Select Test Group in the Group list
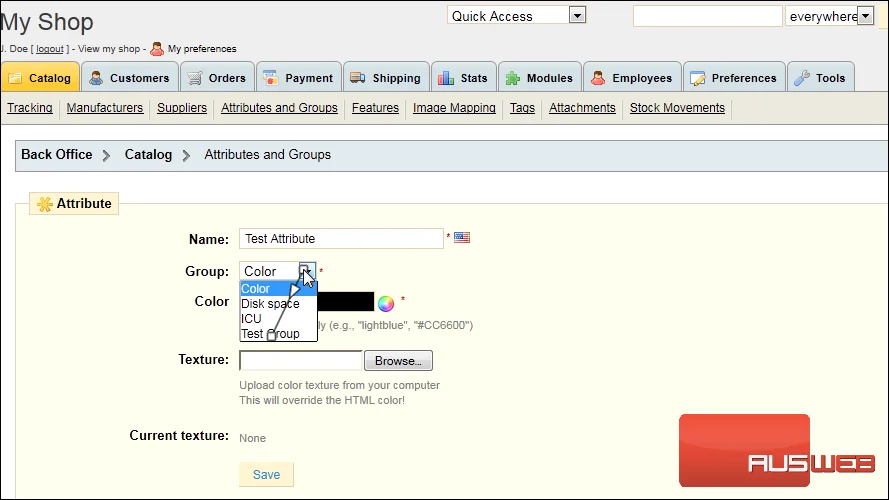The image size is (889, 500). click(278, 334)
